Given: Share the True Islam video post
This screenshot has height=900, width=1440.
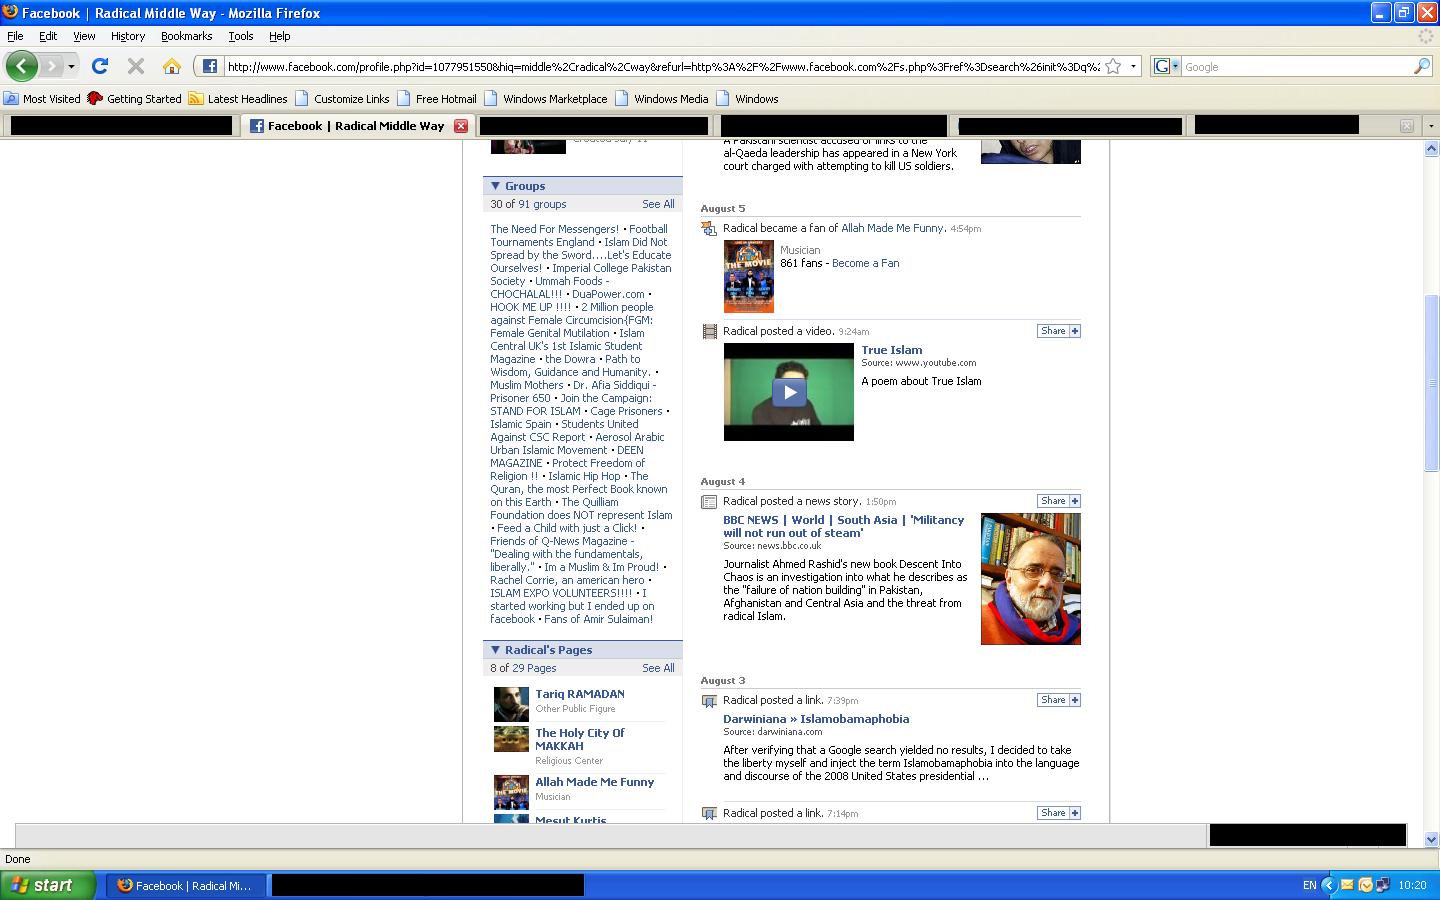Looking at the screenshot, I should coord(1058,331).
